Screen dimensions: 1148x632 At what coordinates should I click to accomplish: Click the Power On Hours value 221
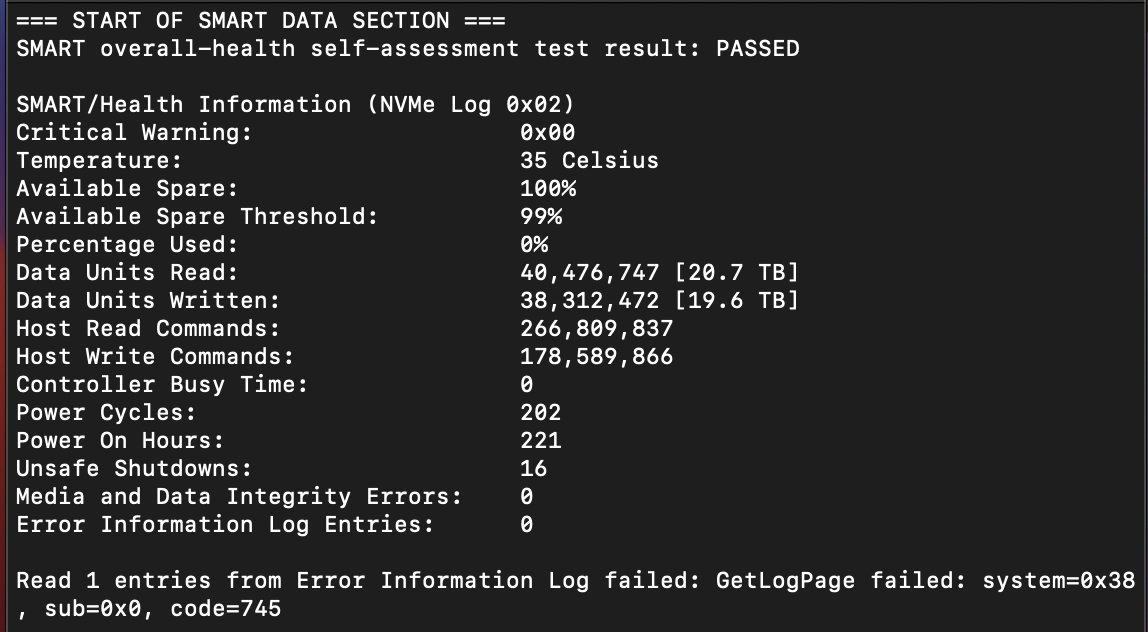point(540,440)
